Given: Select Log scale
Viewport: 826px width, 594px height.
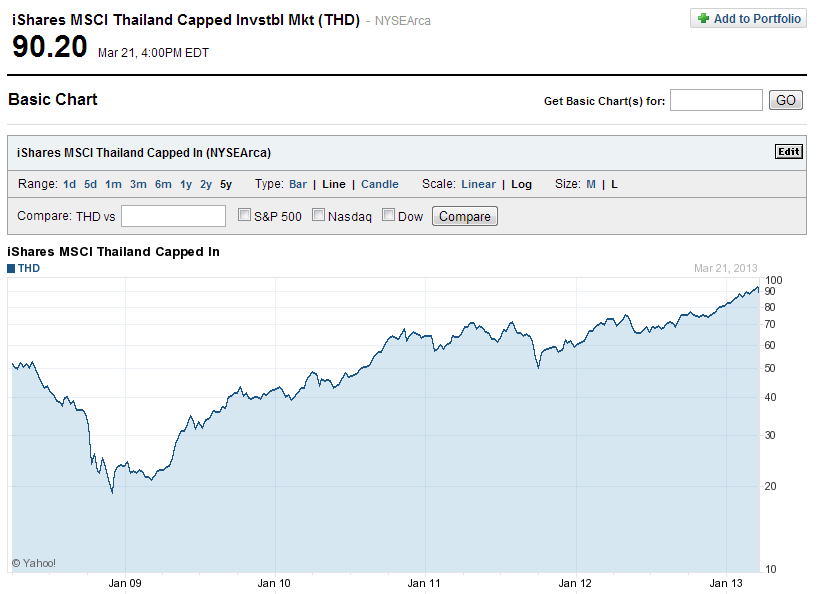Looking at the screenshot, I should (x=522, y=184).
